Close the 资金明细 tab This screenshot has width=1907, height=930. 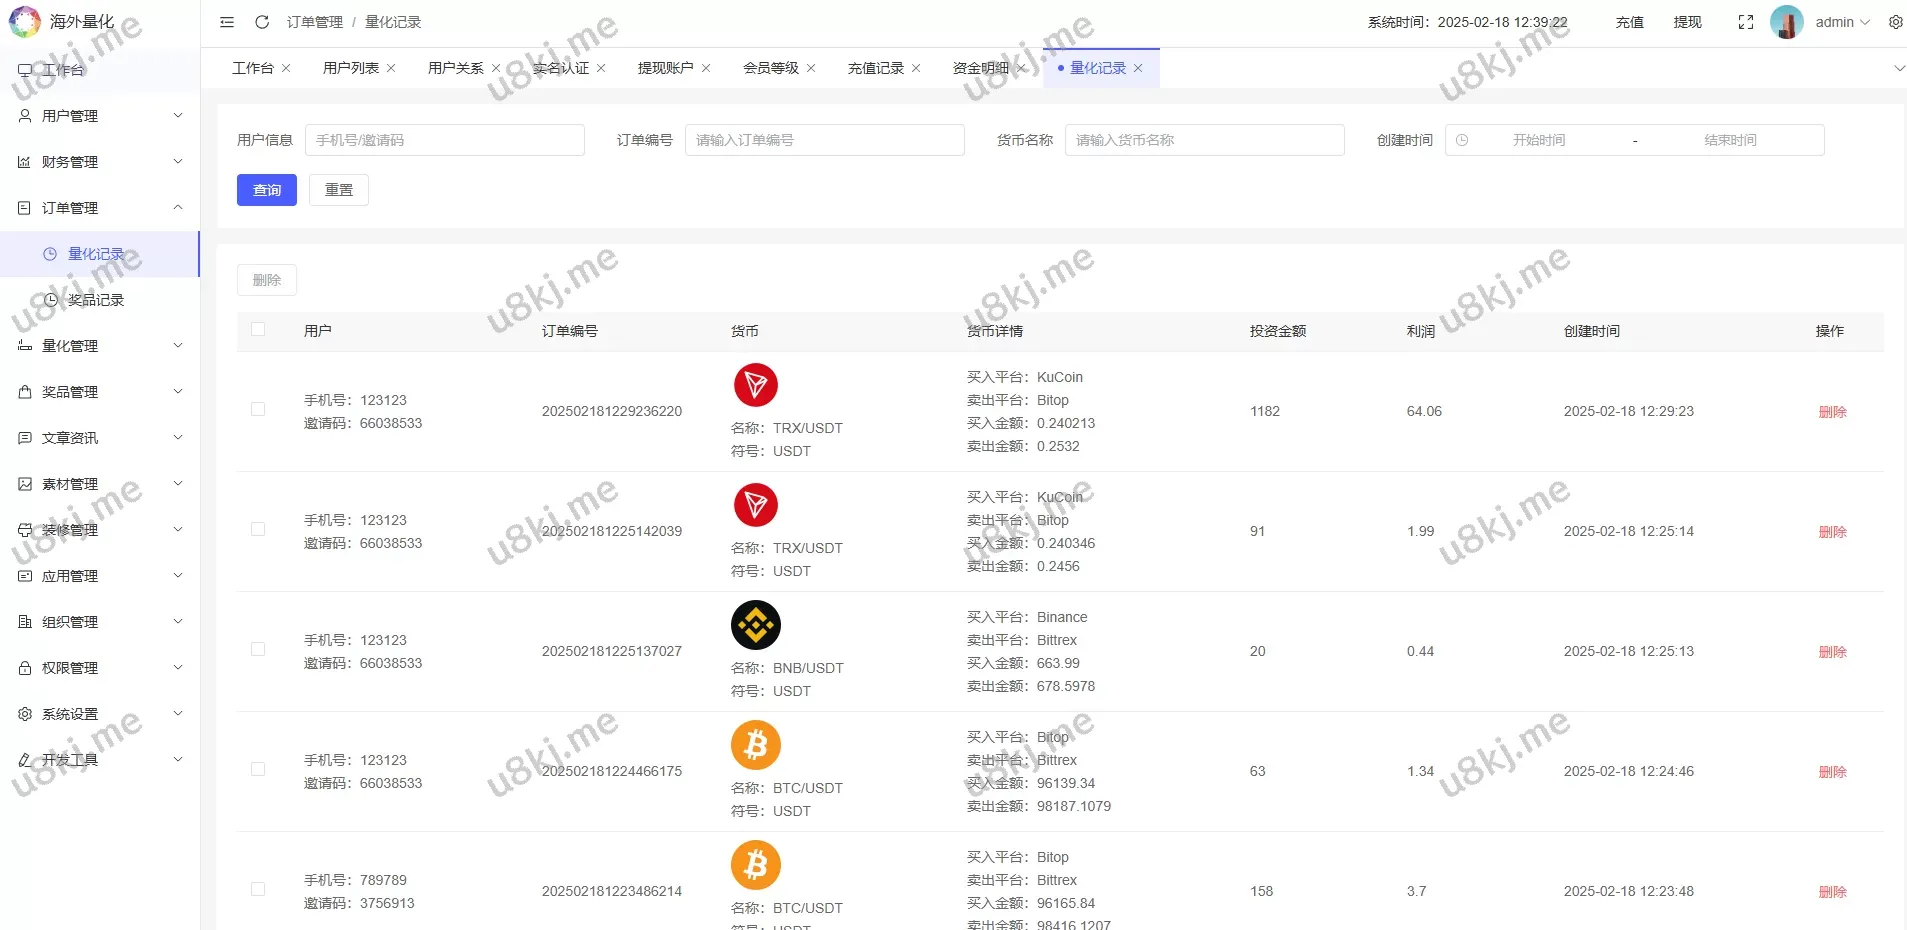pyautogui.click(x=1021, y=68)
